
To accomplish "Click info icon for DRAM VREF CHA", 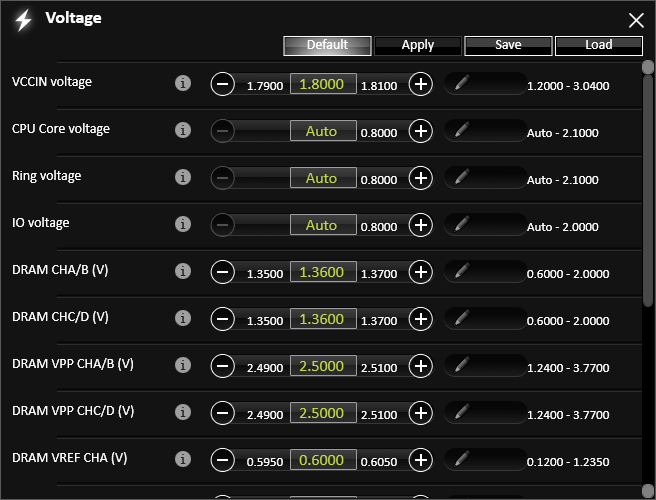I will [182, 460].
